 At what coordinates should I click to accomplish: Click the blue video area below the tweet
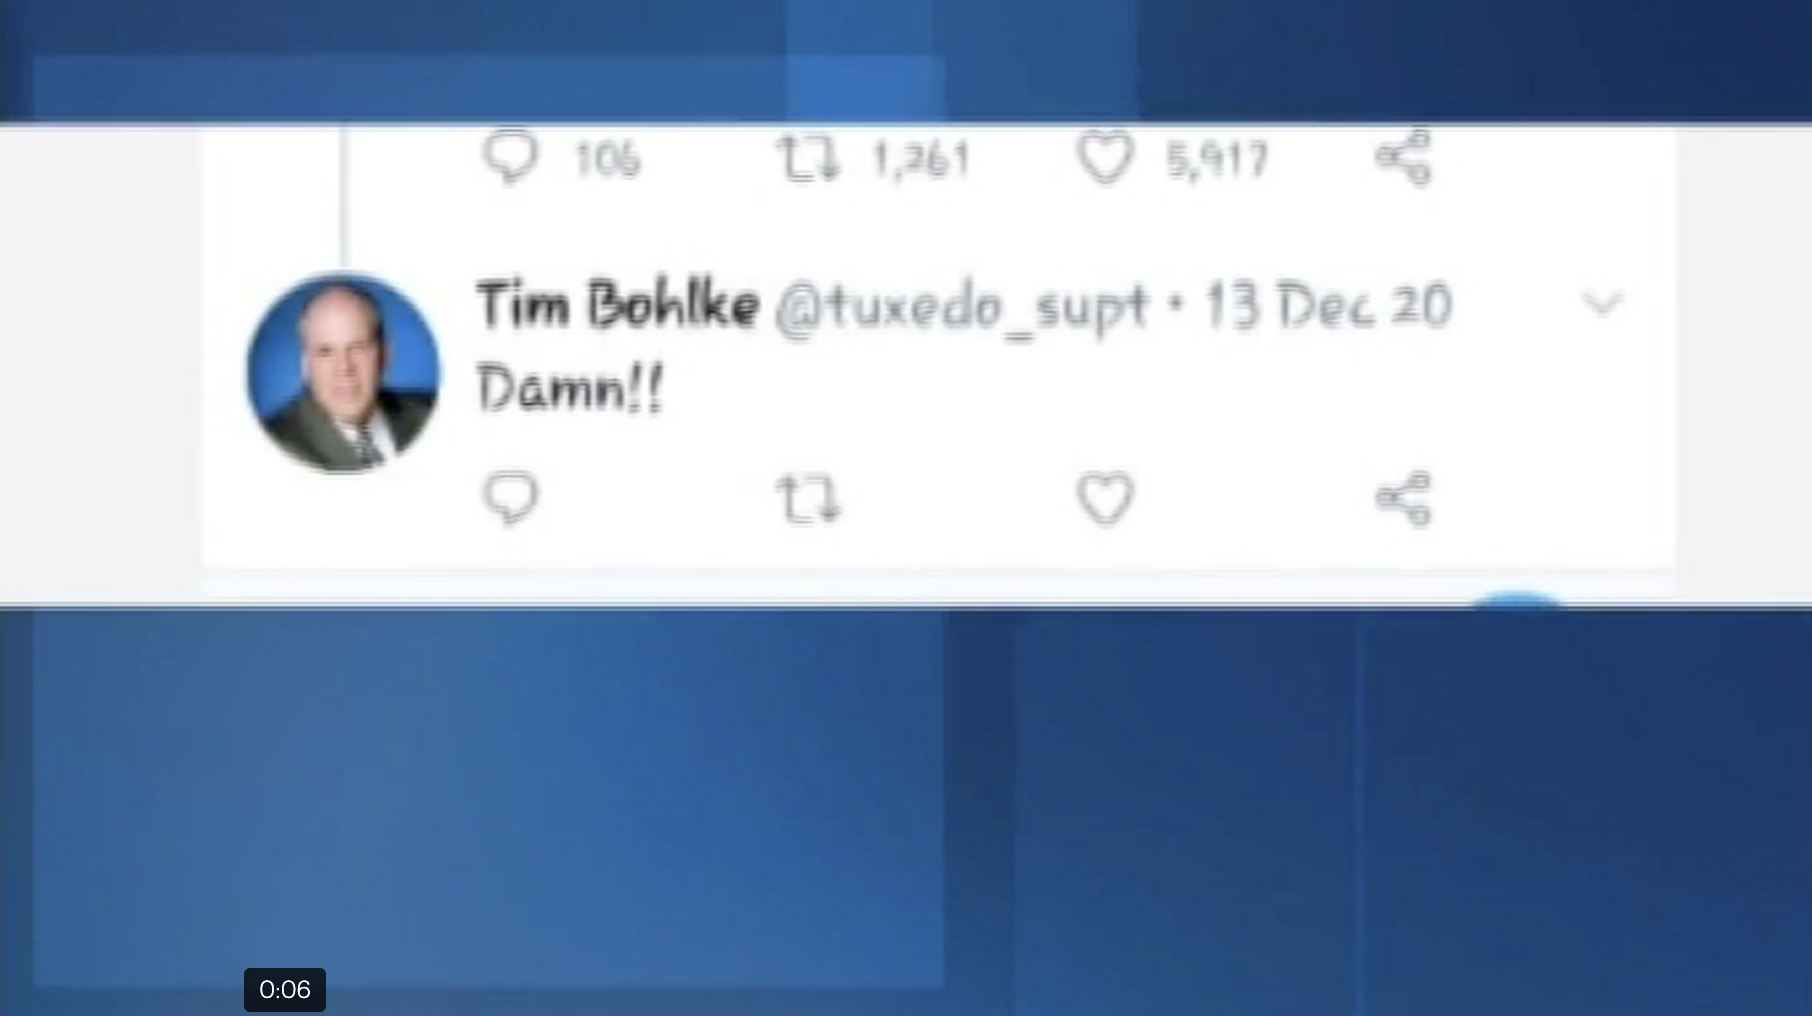[906, 810]
